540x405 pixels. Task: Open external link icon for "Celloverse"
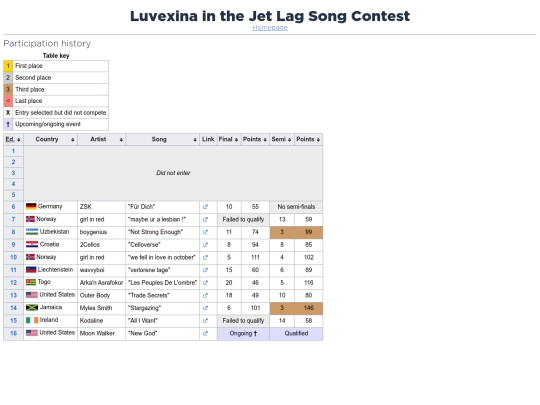205,245
